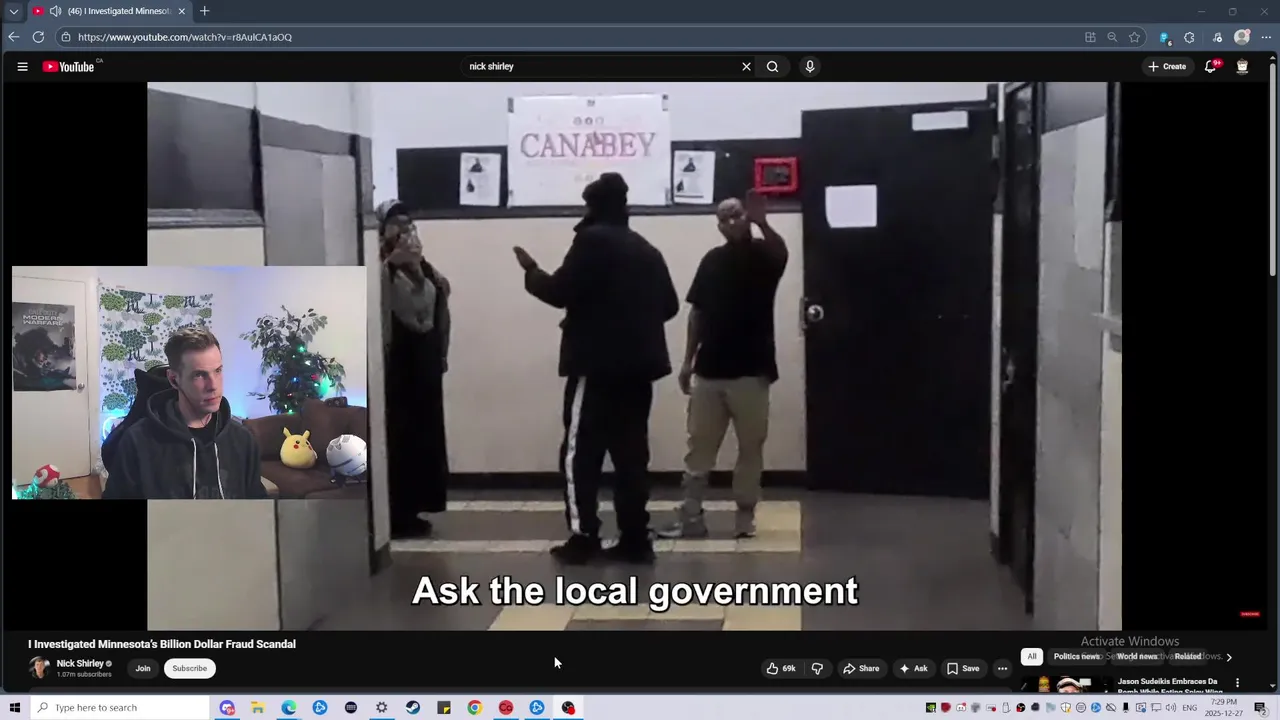1280x720 pixels.
Task: Click the video player to pause
Action: [634, 356]
